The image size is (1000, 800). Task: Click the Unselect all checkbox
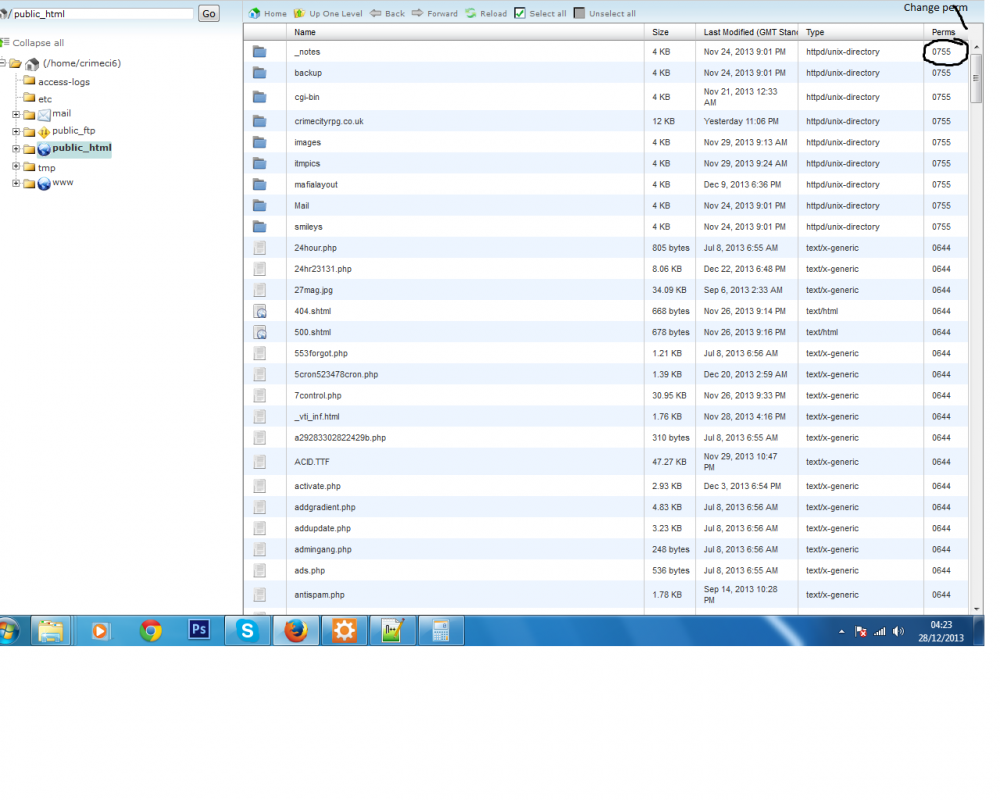click(580, 14)
